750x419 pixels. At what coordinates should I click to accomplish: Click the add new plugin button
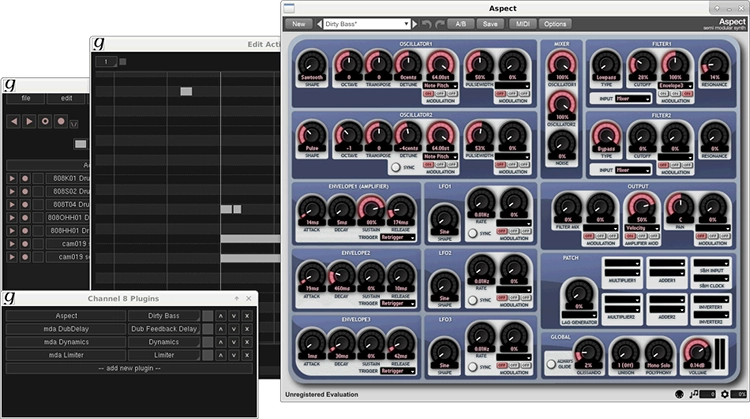129,368
